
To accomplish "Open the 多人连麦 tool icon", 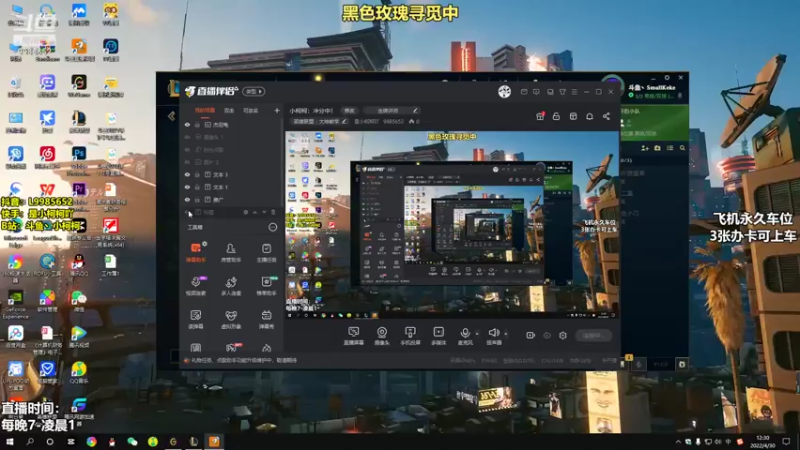I will coord(231,286).
